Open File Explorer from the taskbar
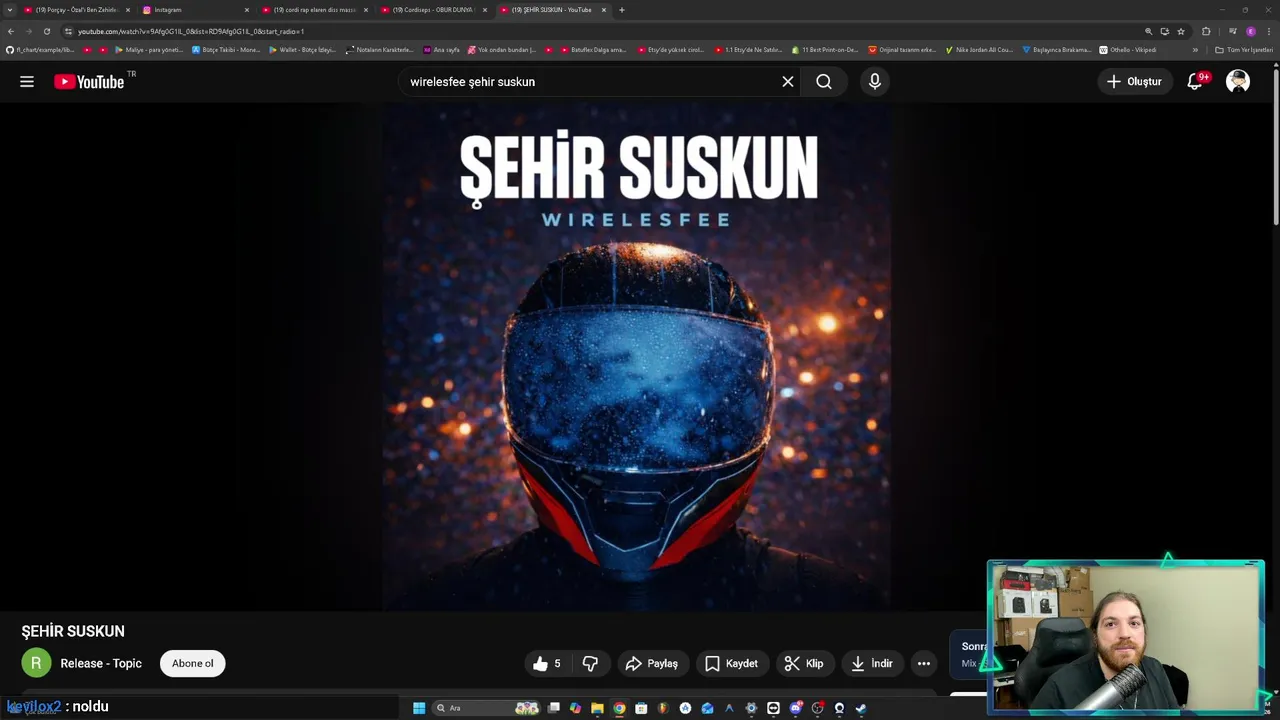1280x720 pixels. 597,708
